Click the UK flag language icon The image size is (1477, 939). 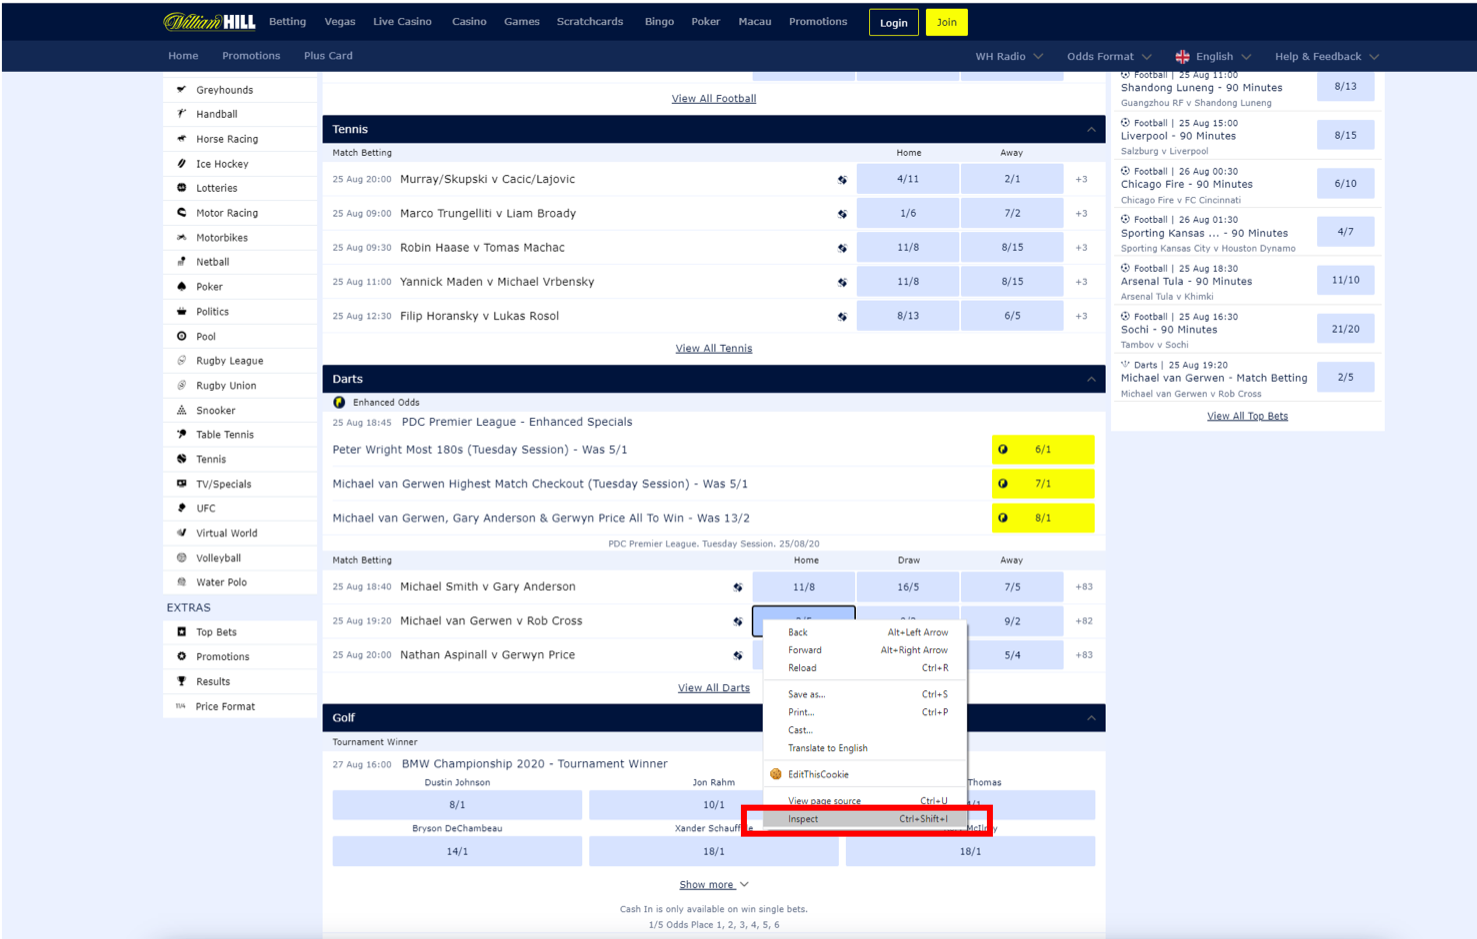pyautogui.click(x=1182, y=56)
